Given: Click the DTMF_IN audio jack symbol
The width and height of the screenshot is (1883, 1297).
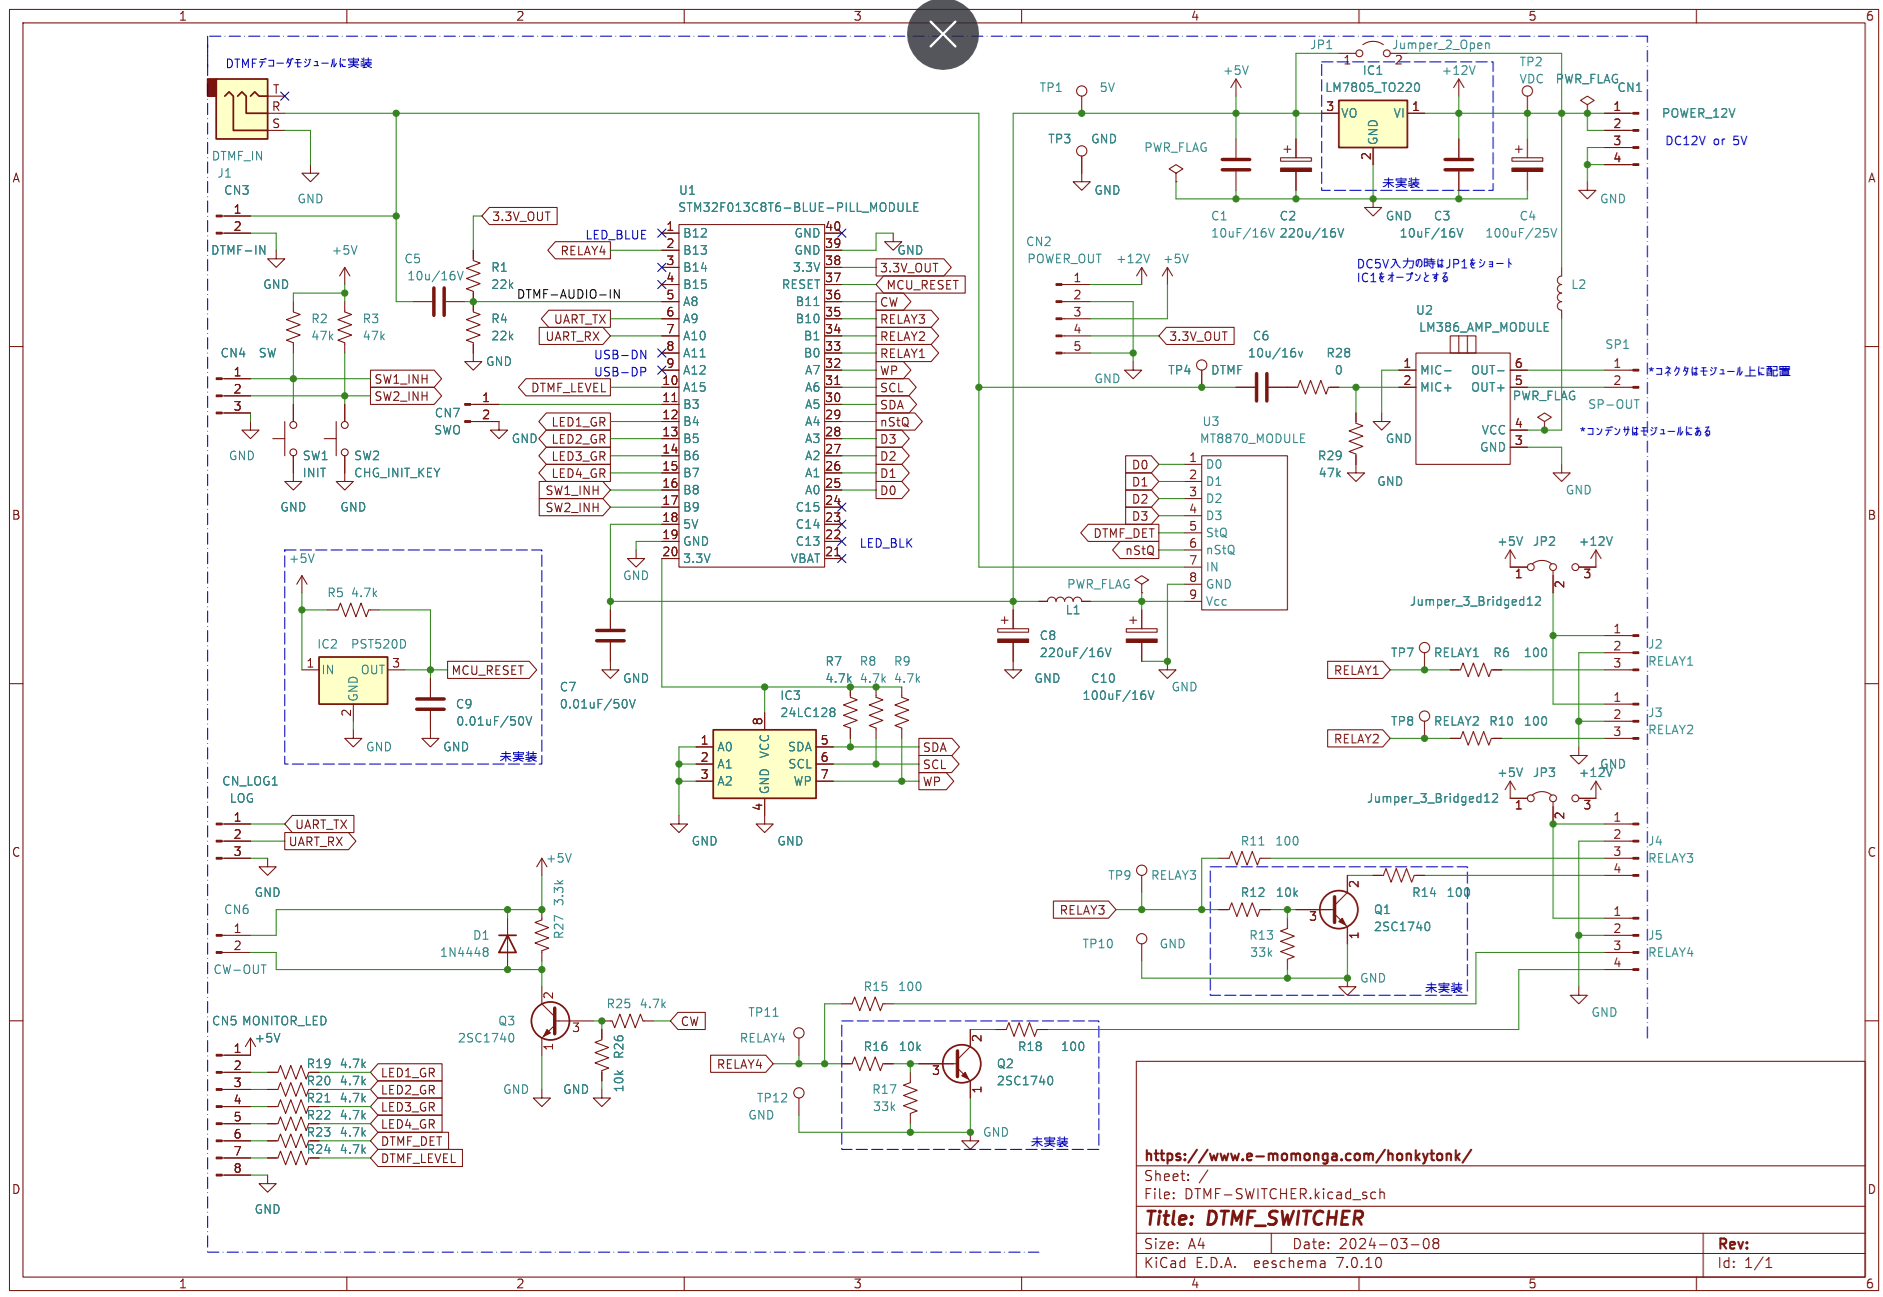Looking at the screenshot, I should tap(242, 108).
